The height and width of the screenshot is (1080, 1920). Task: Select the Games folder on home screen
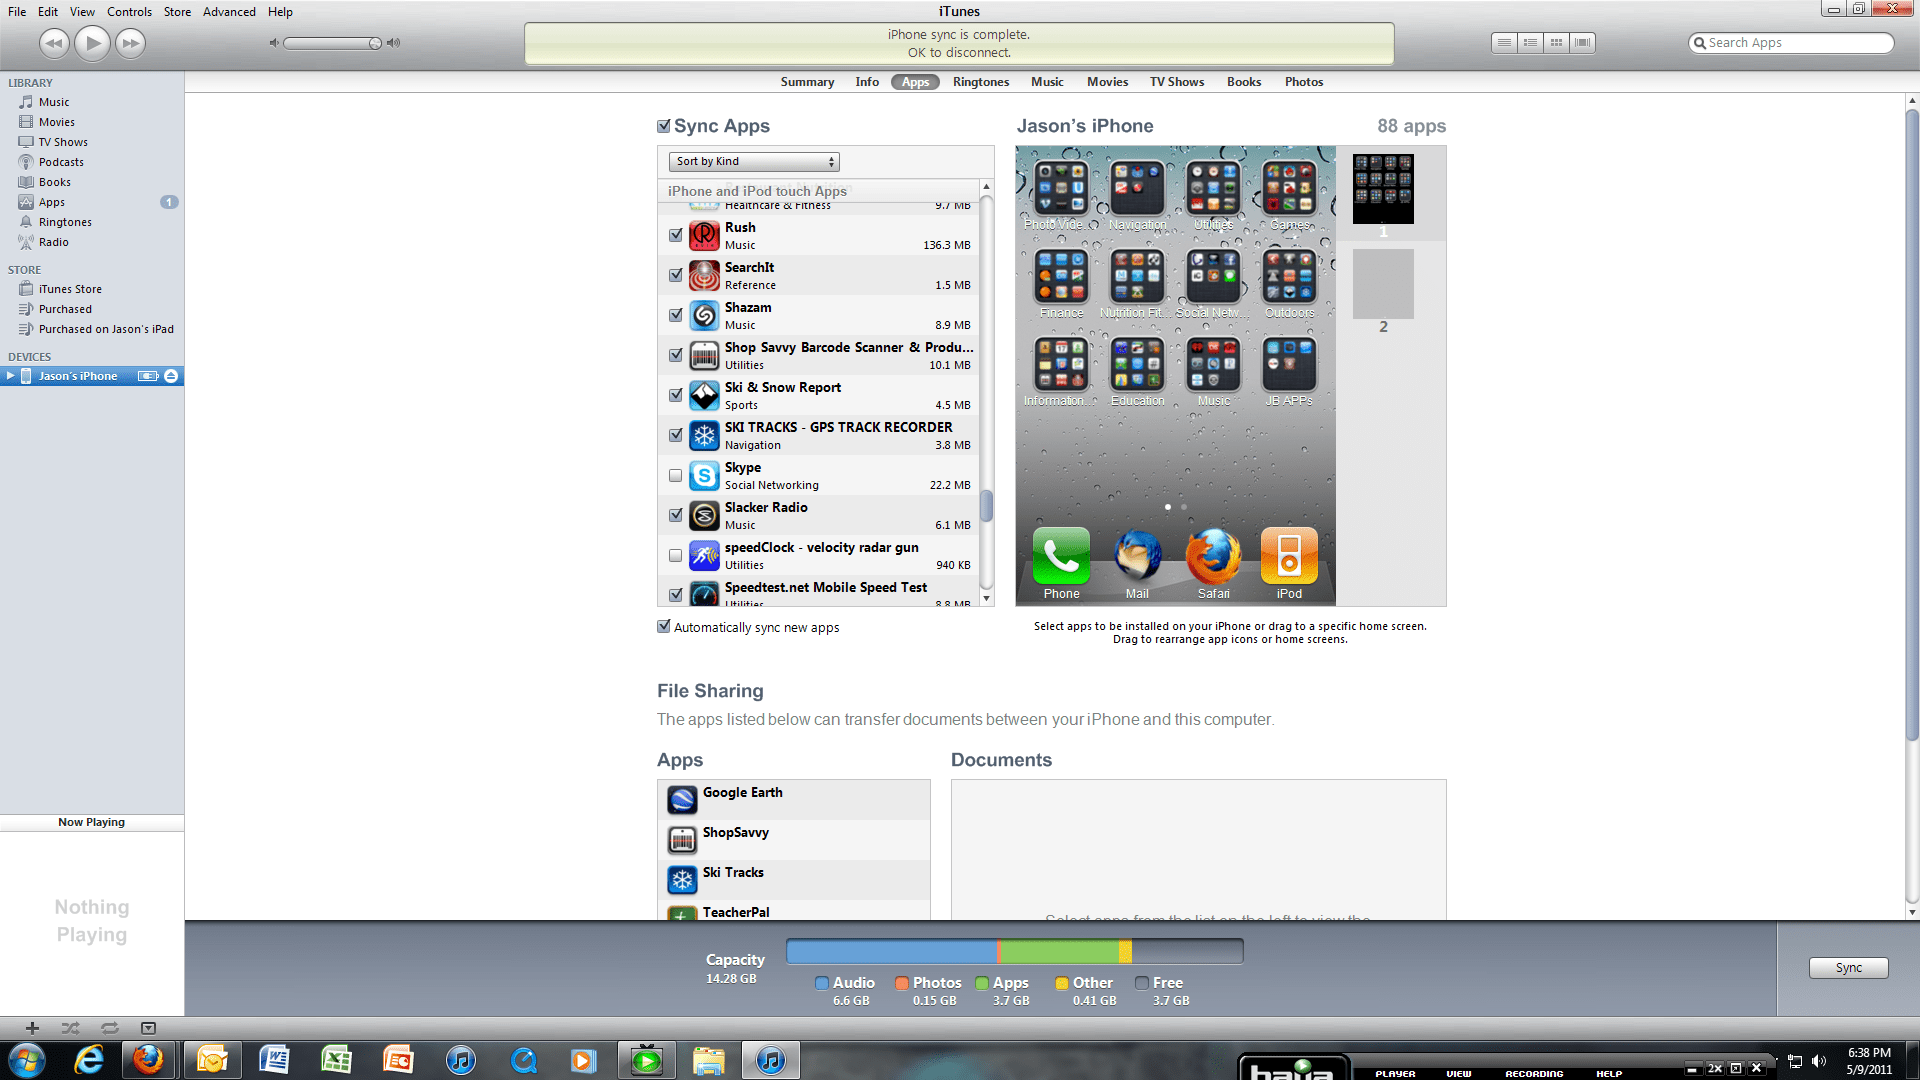point(1289,189)
